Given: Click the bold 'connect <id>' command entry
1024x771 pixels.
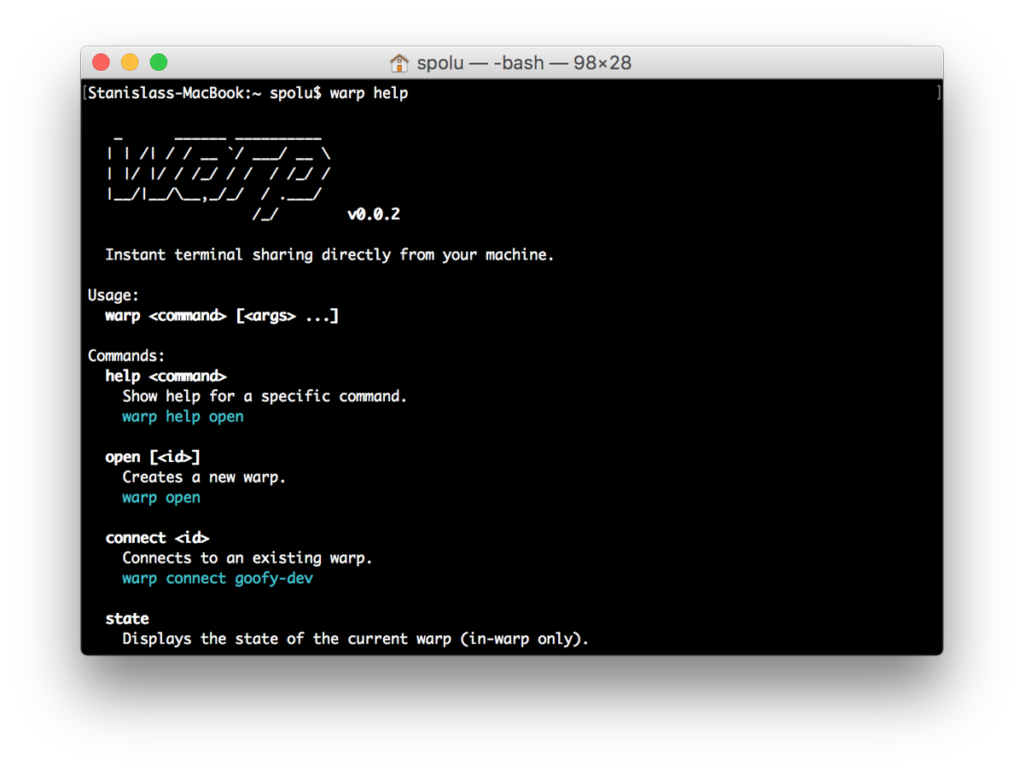Looking at the screenshot, I should [x=157, y=538].
